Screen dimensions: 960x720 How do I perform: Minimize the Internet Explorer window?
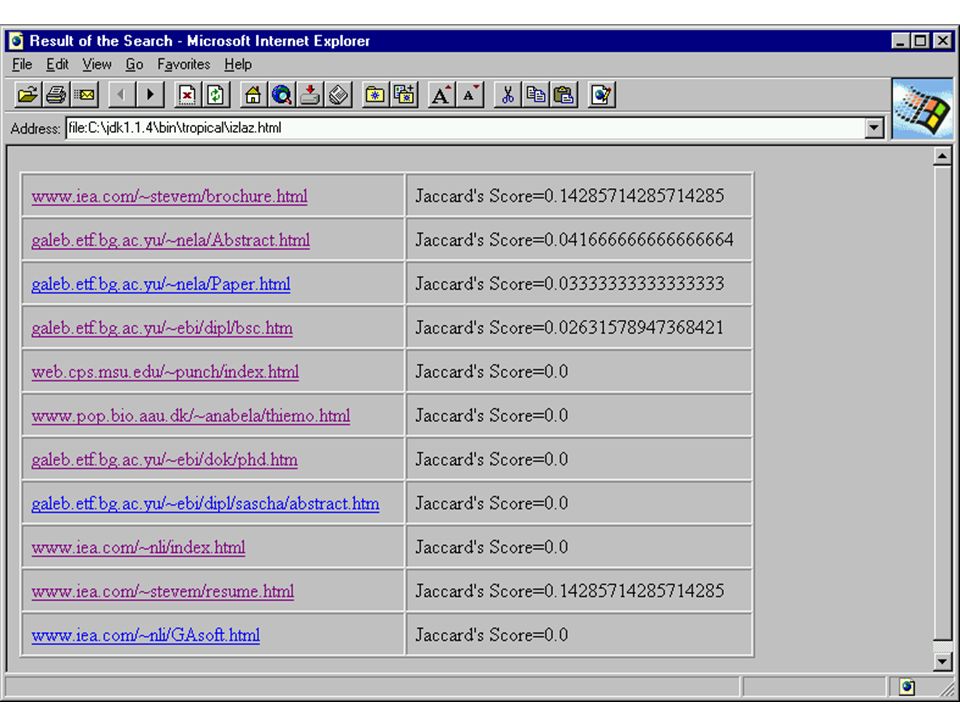pyautogui.click(x=900, y=41)
